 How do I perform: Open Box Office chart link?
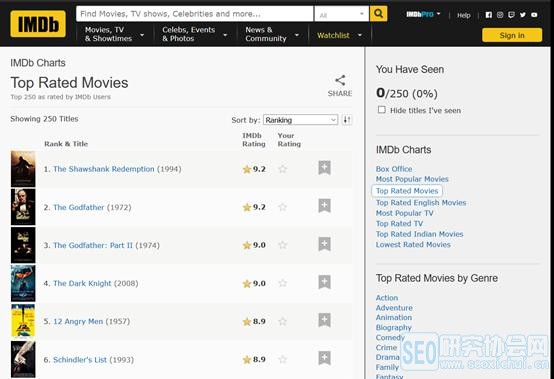tap(394, 169)
